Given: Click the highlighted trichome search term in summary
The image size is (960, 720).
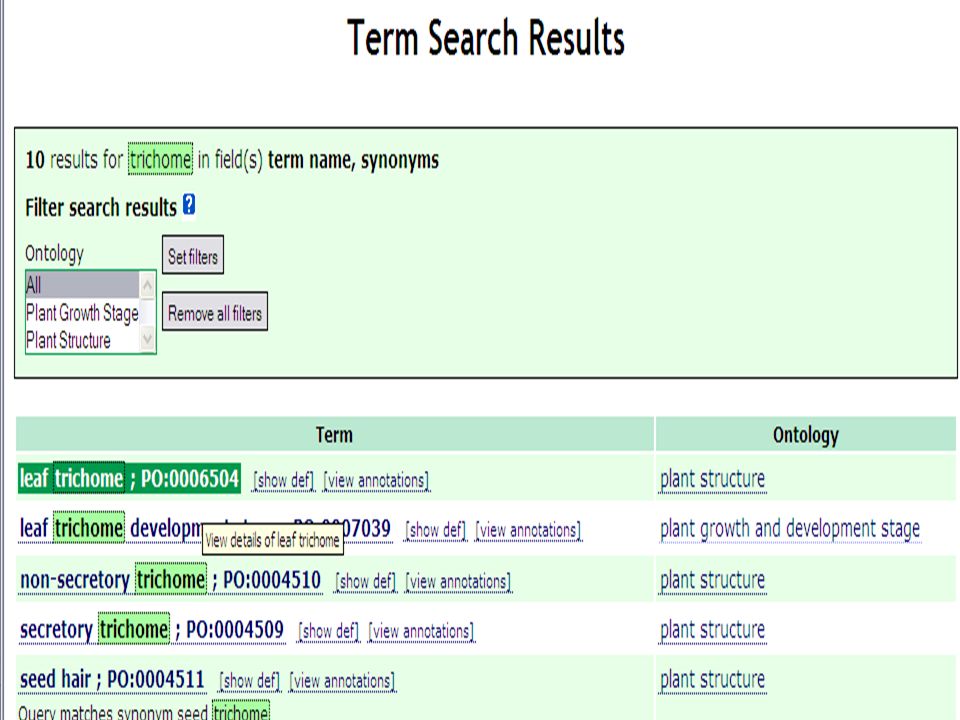Looking at the screenshot, I should [160, 159].
